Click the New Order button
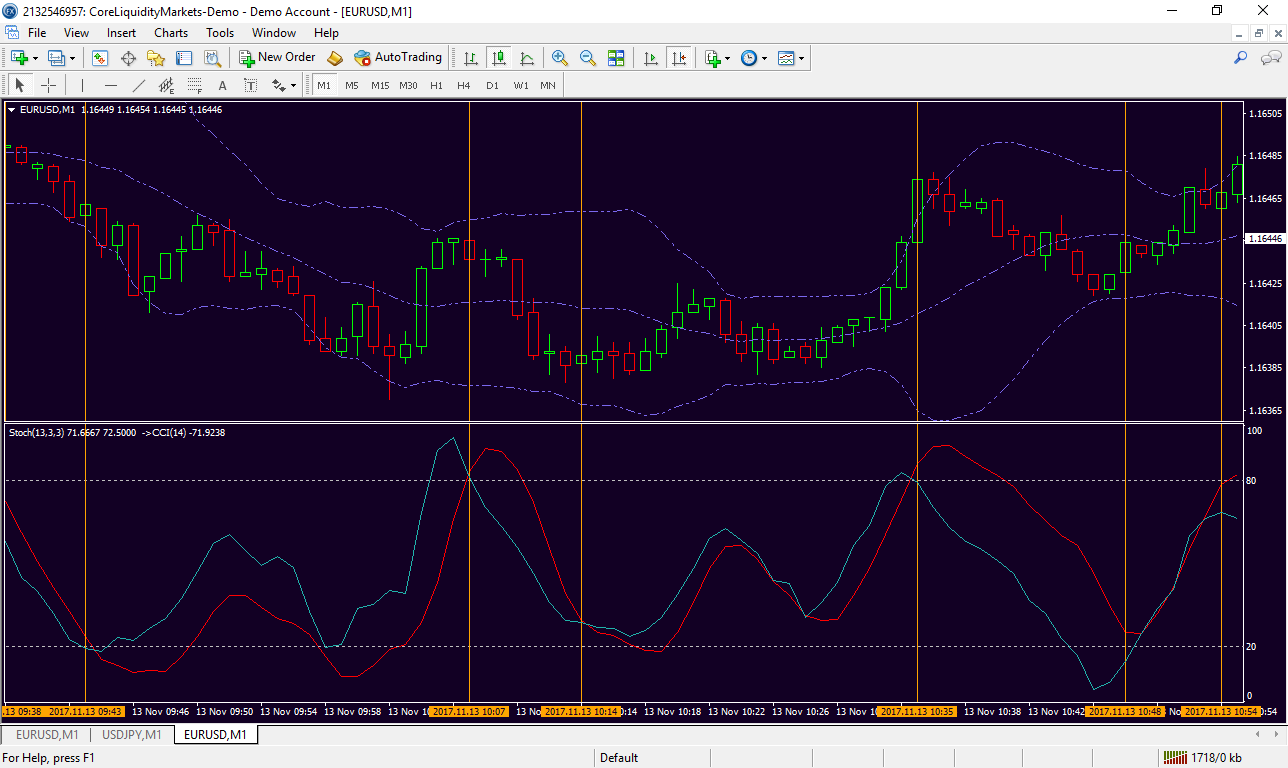The image size is (1288, 768). (278, 58)
